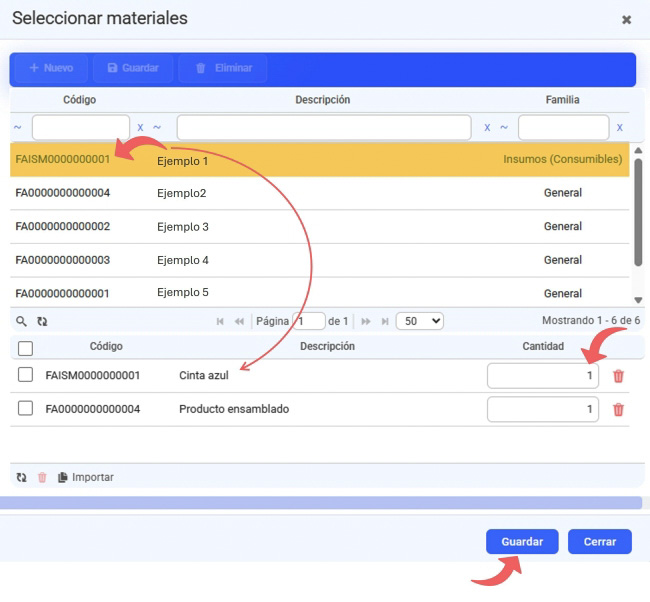The width and height of the screenshot is (650, 602).
Task: Clear the Descripción filter with its x
Action: tap(487, 128)
